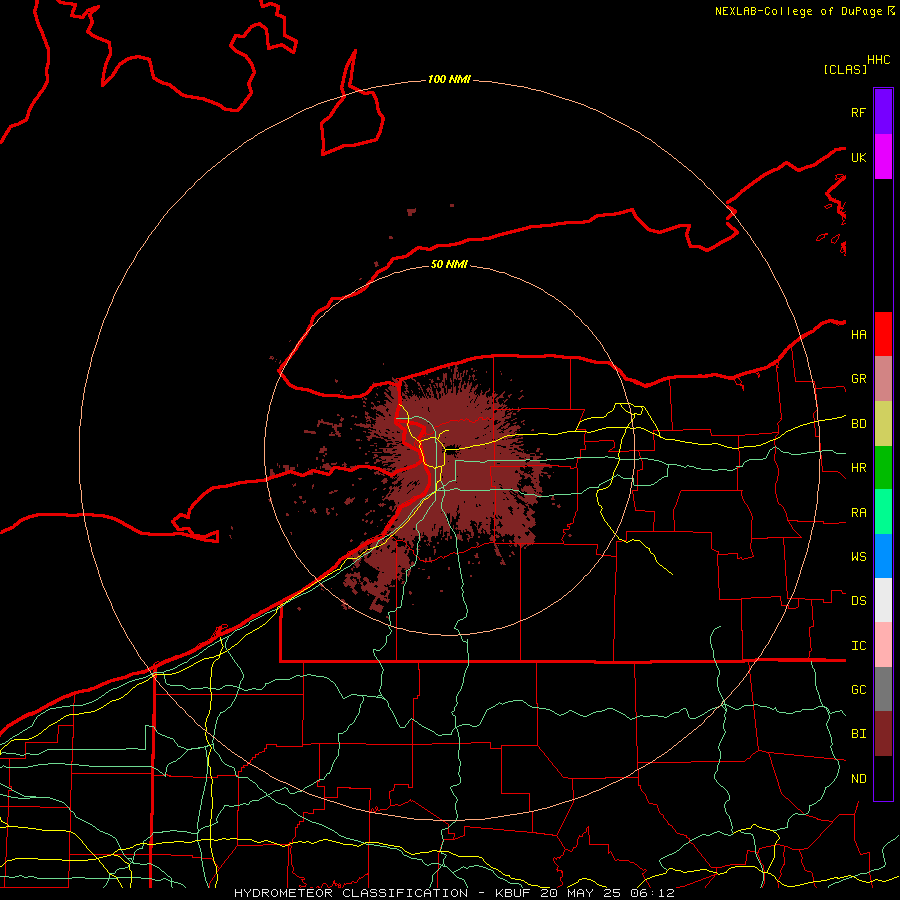Click the "GC" legend label

[x=858, y=690]
